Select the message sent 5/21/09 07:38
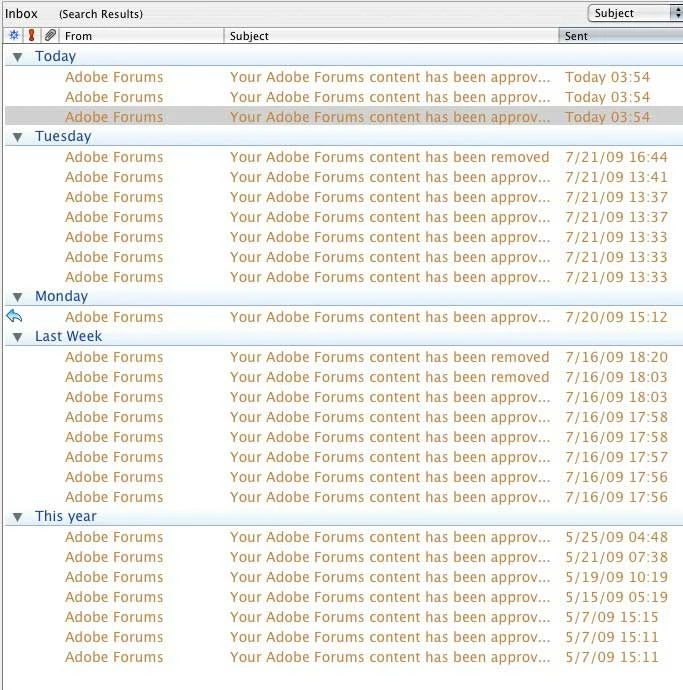 point(344,557)
